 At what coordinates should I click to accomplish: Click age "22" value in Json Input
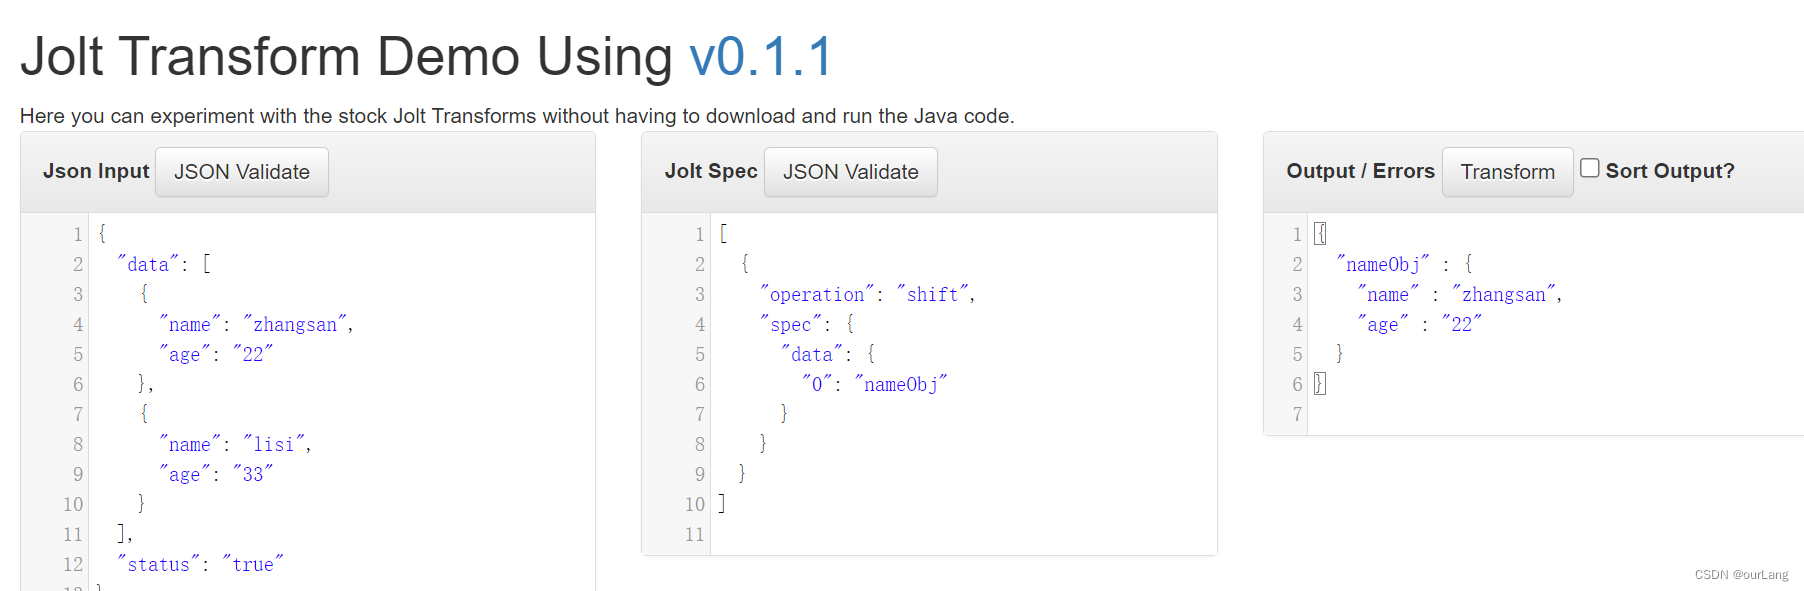click(253, 354)
